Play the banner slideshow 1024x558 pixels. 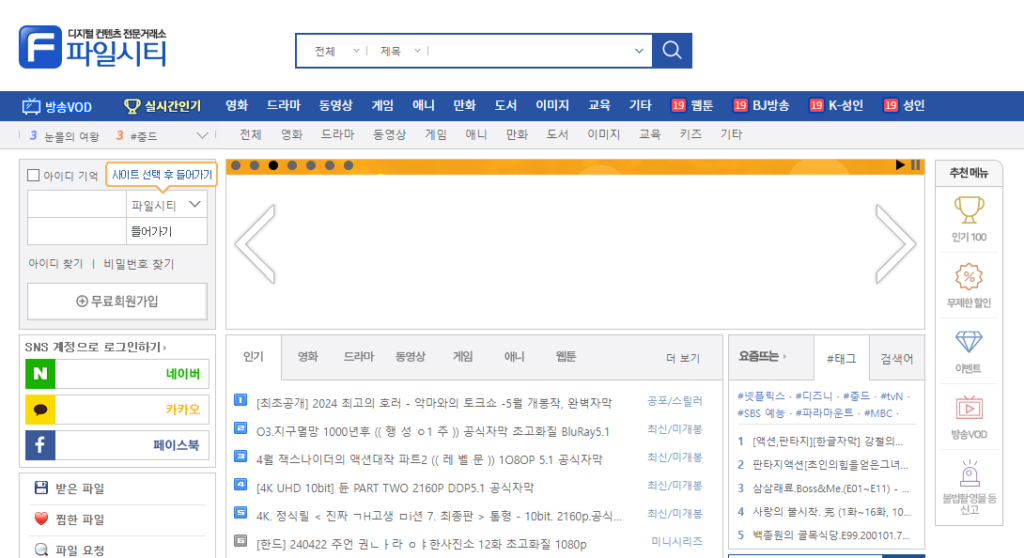click(x=900, y=165)
